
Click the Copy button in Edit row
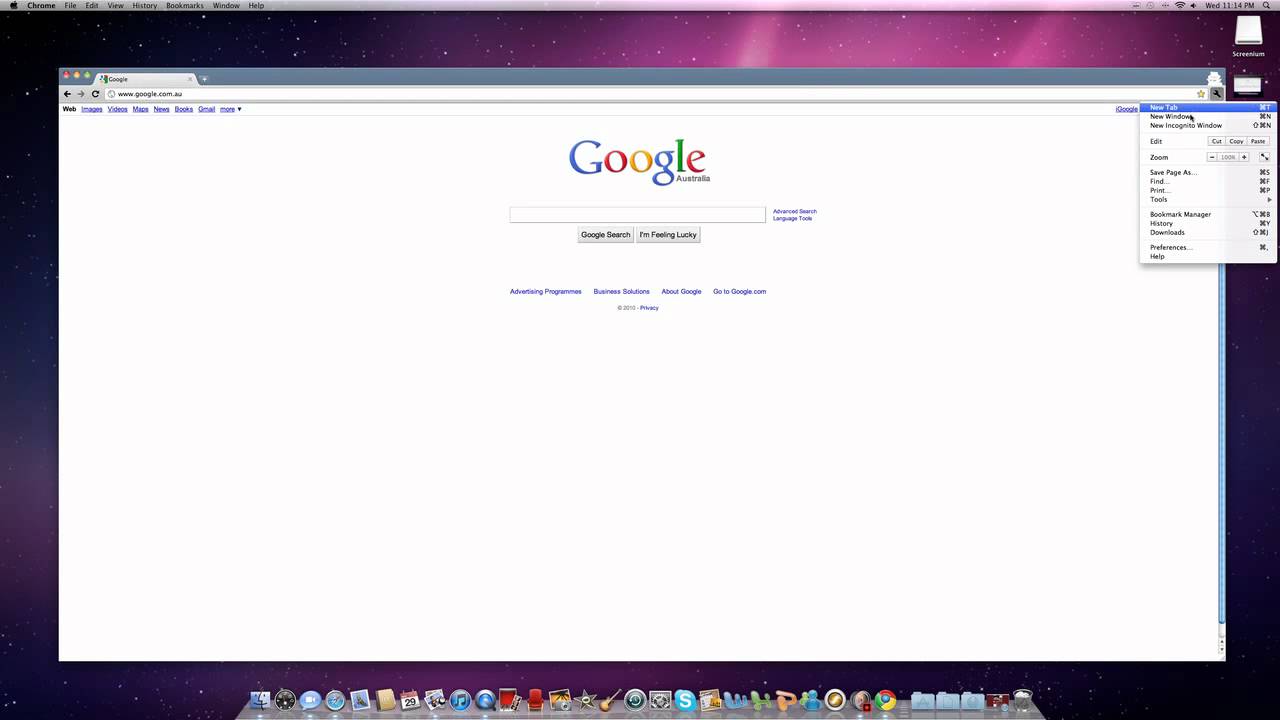click(1237, 141)
